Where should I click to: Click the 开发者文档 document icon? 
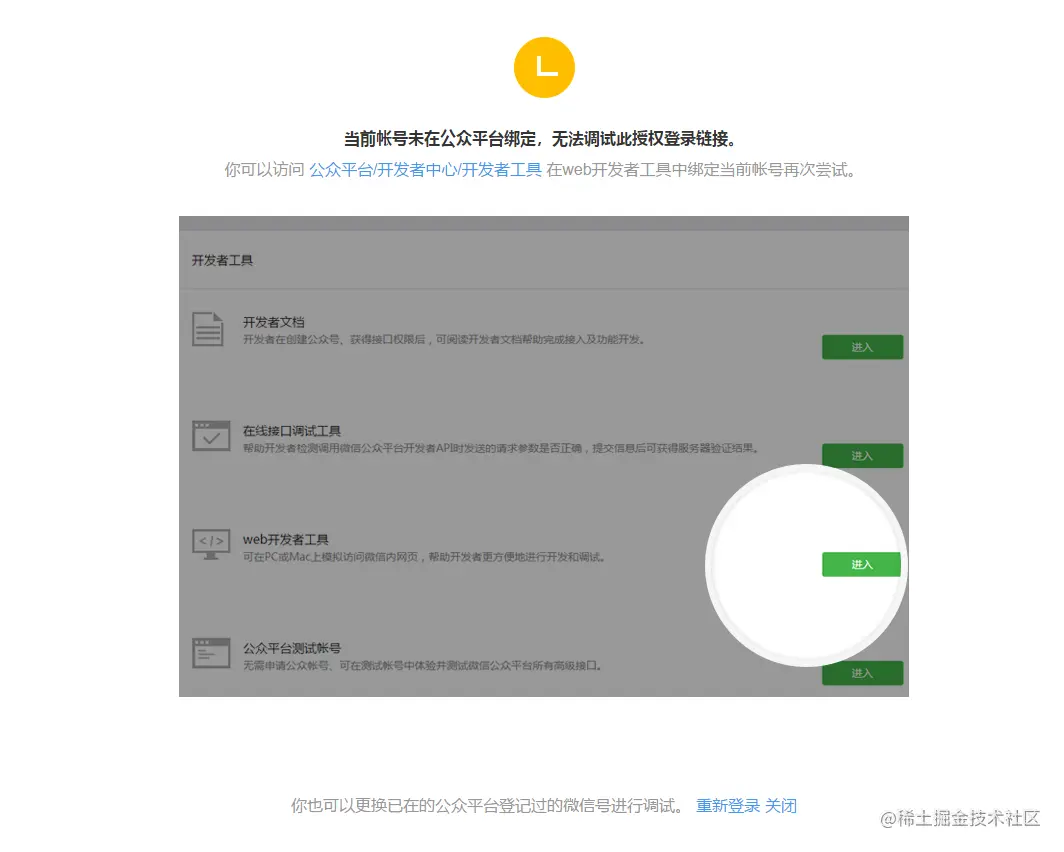(x=208, y=329)
